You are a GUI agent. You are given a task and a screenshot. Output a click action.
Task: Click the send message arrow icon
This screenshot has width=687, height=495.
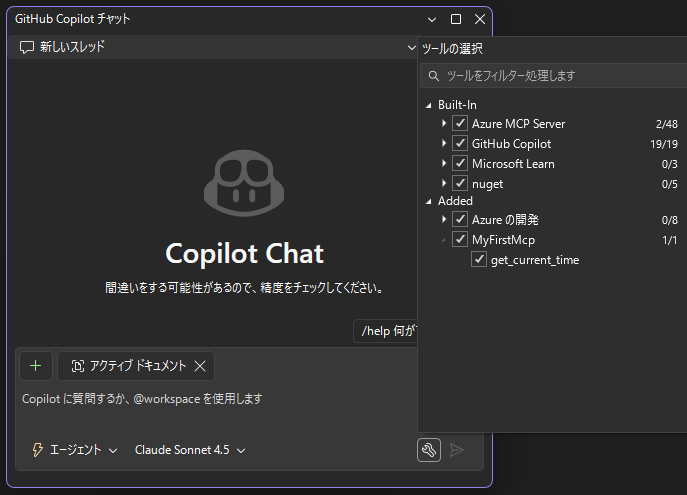pyautogui.click(x=457, y=450)
